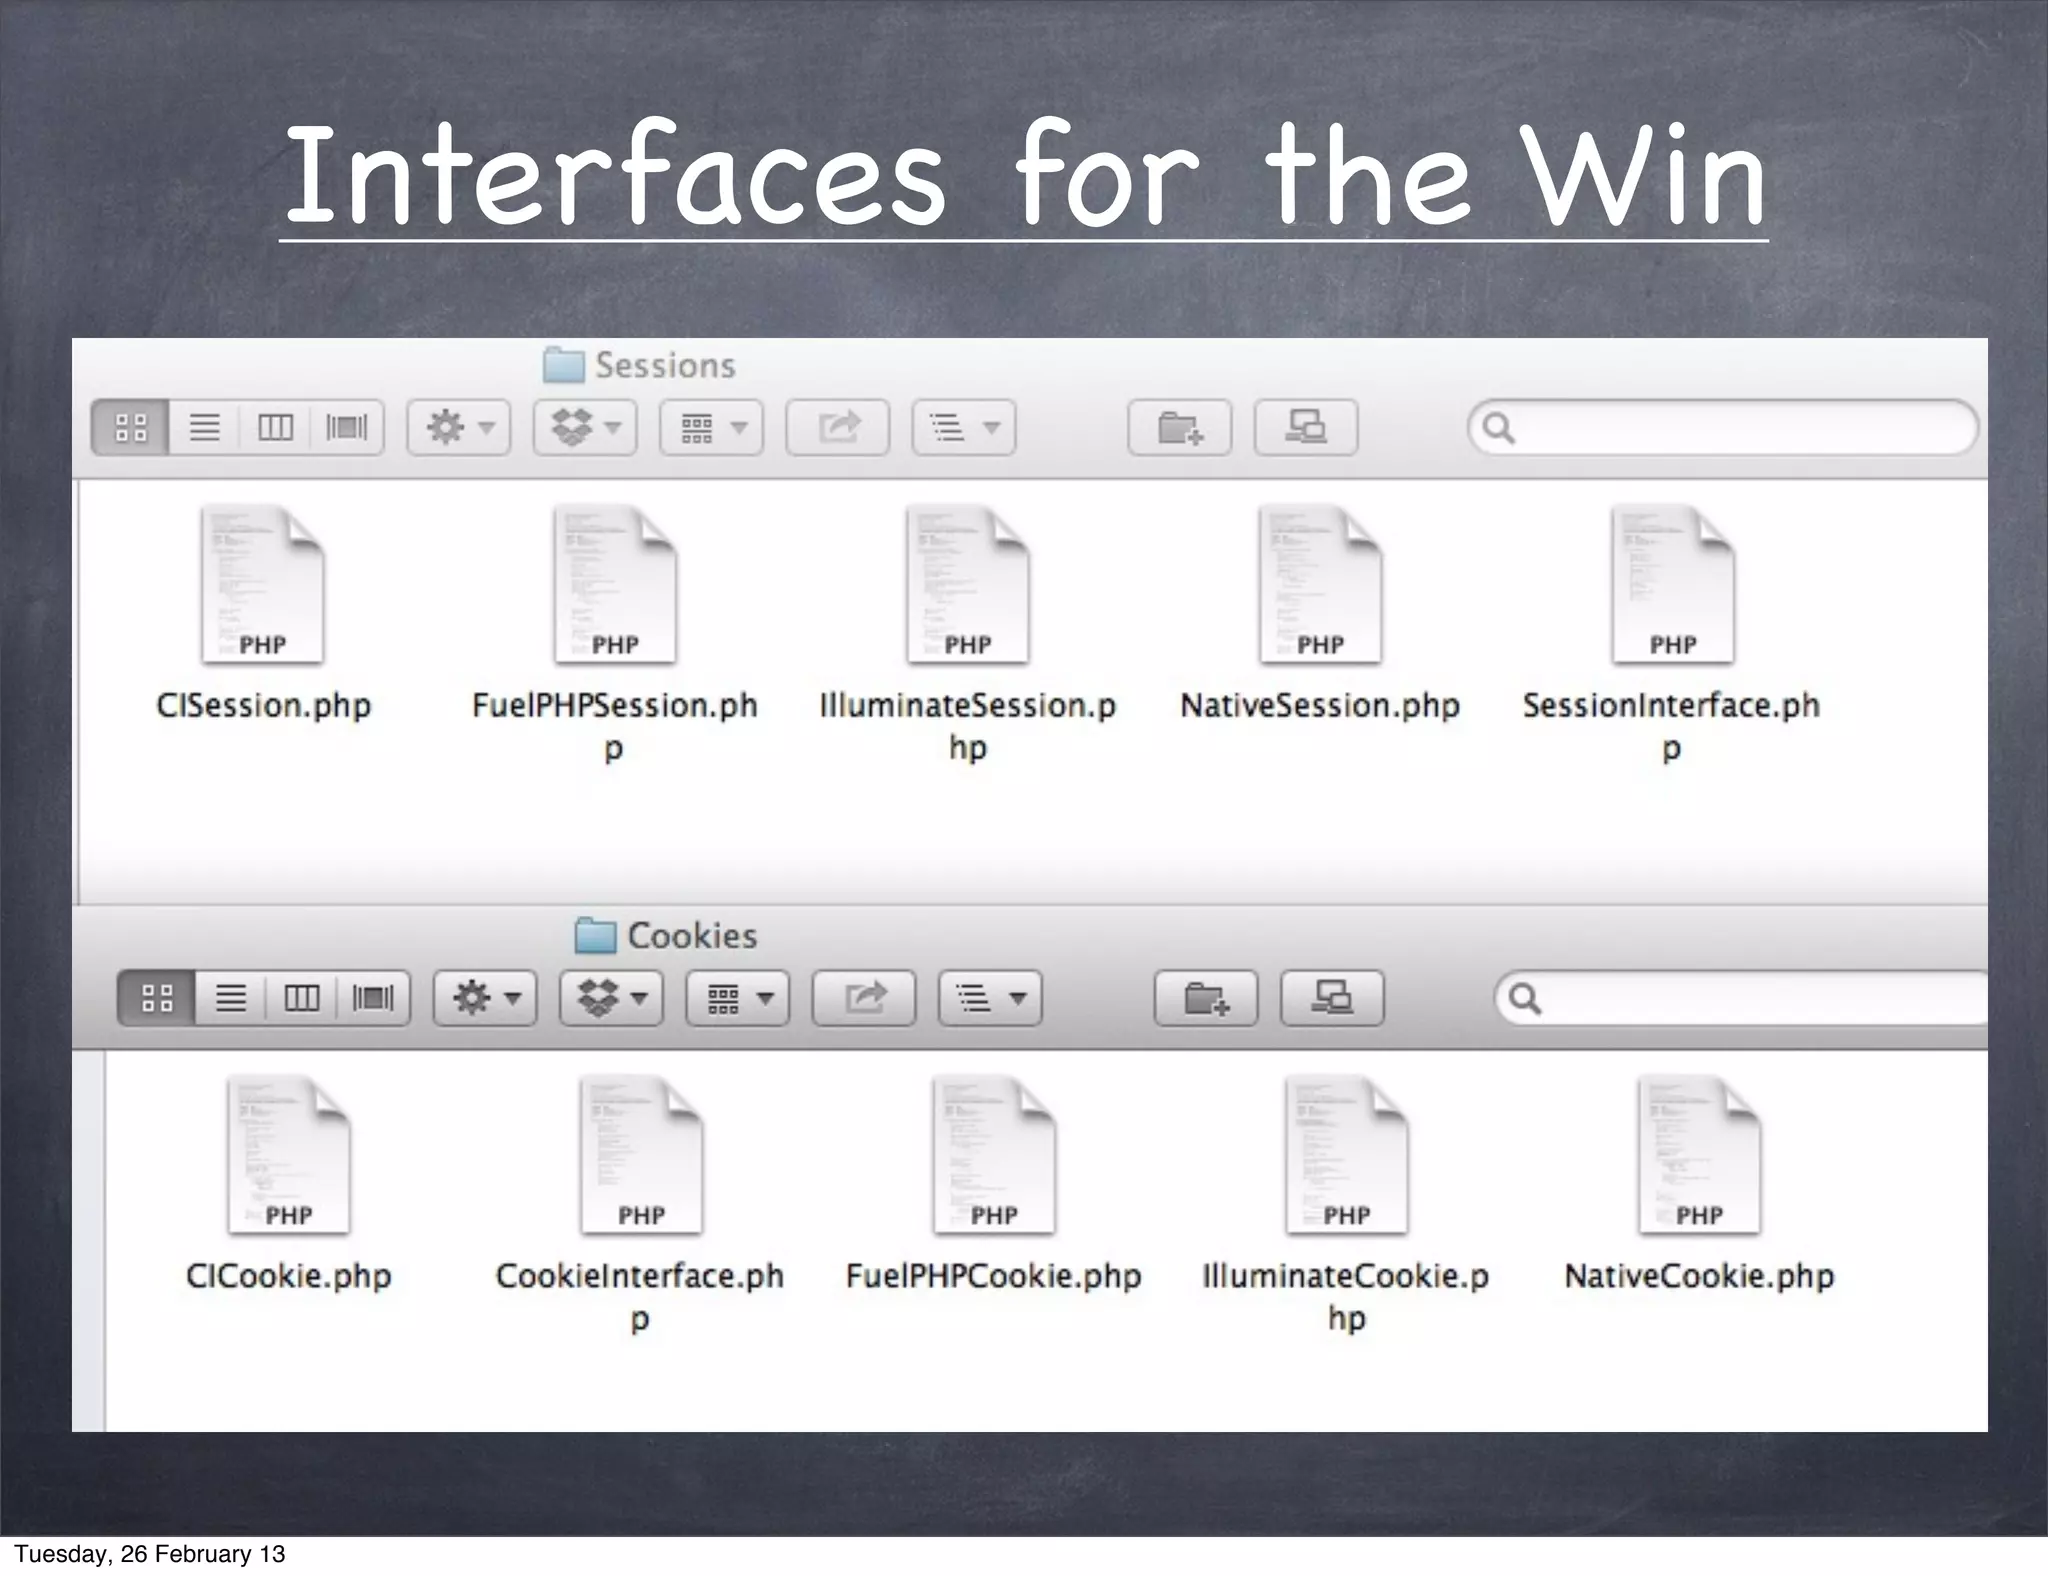Click the NativeCookie.php filename label

pyautogui.click(x=1699, y=1277)
